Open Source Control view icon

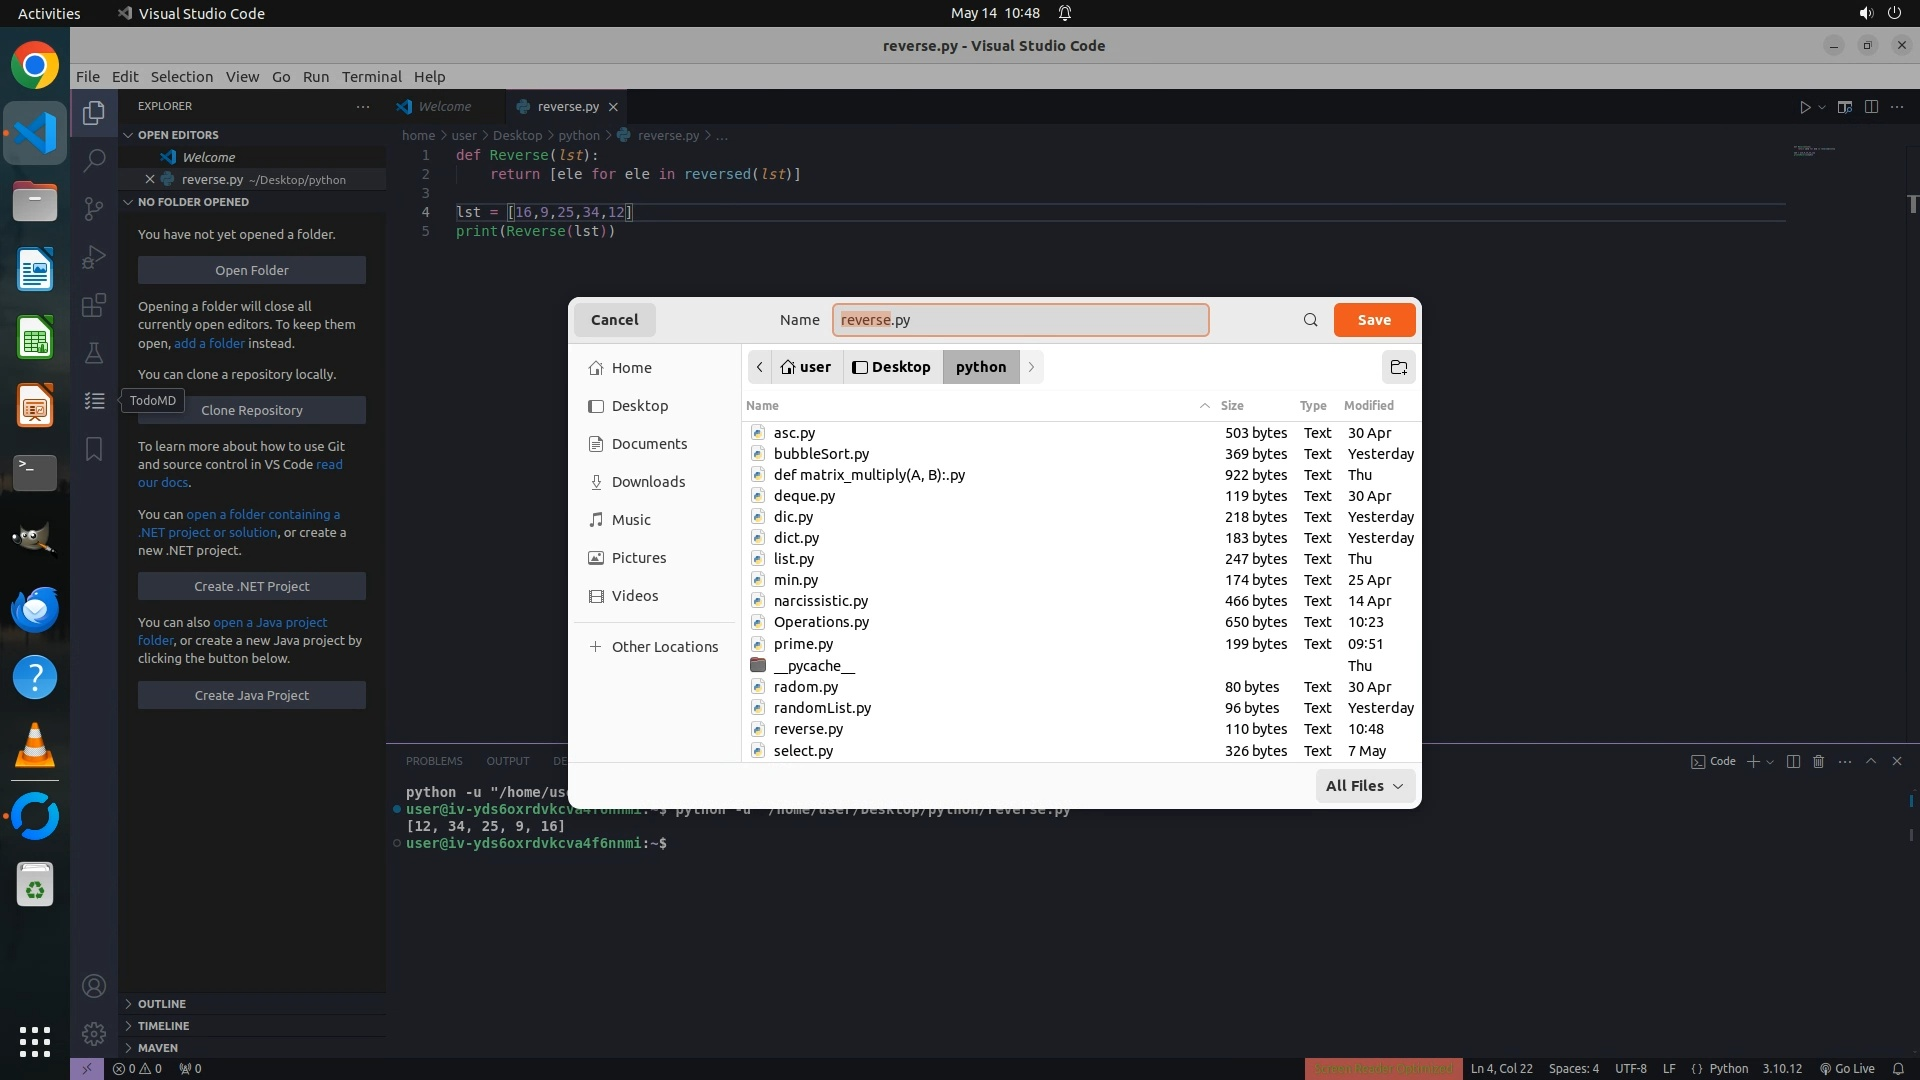point(94,208)
